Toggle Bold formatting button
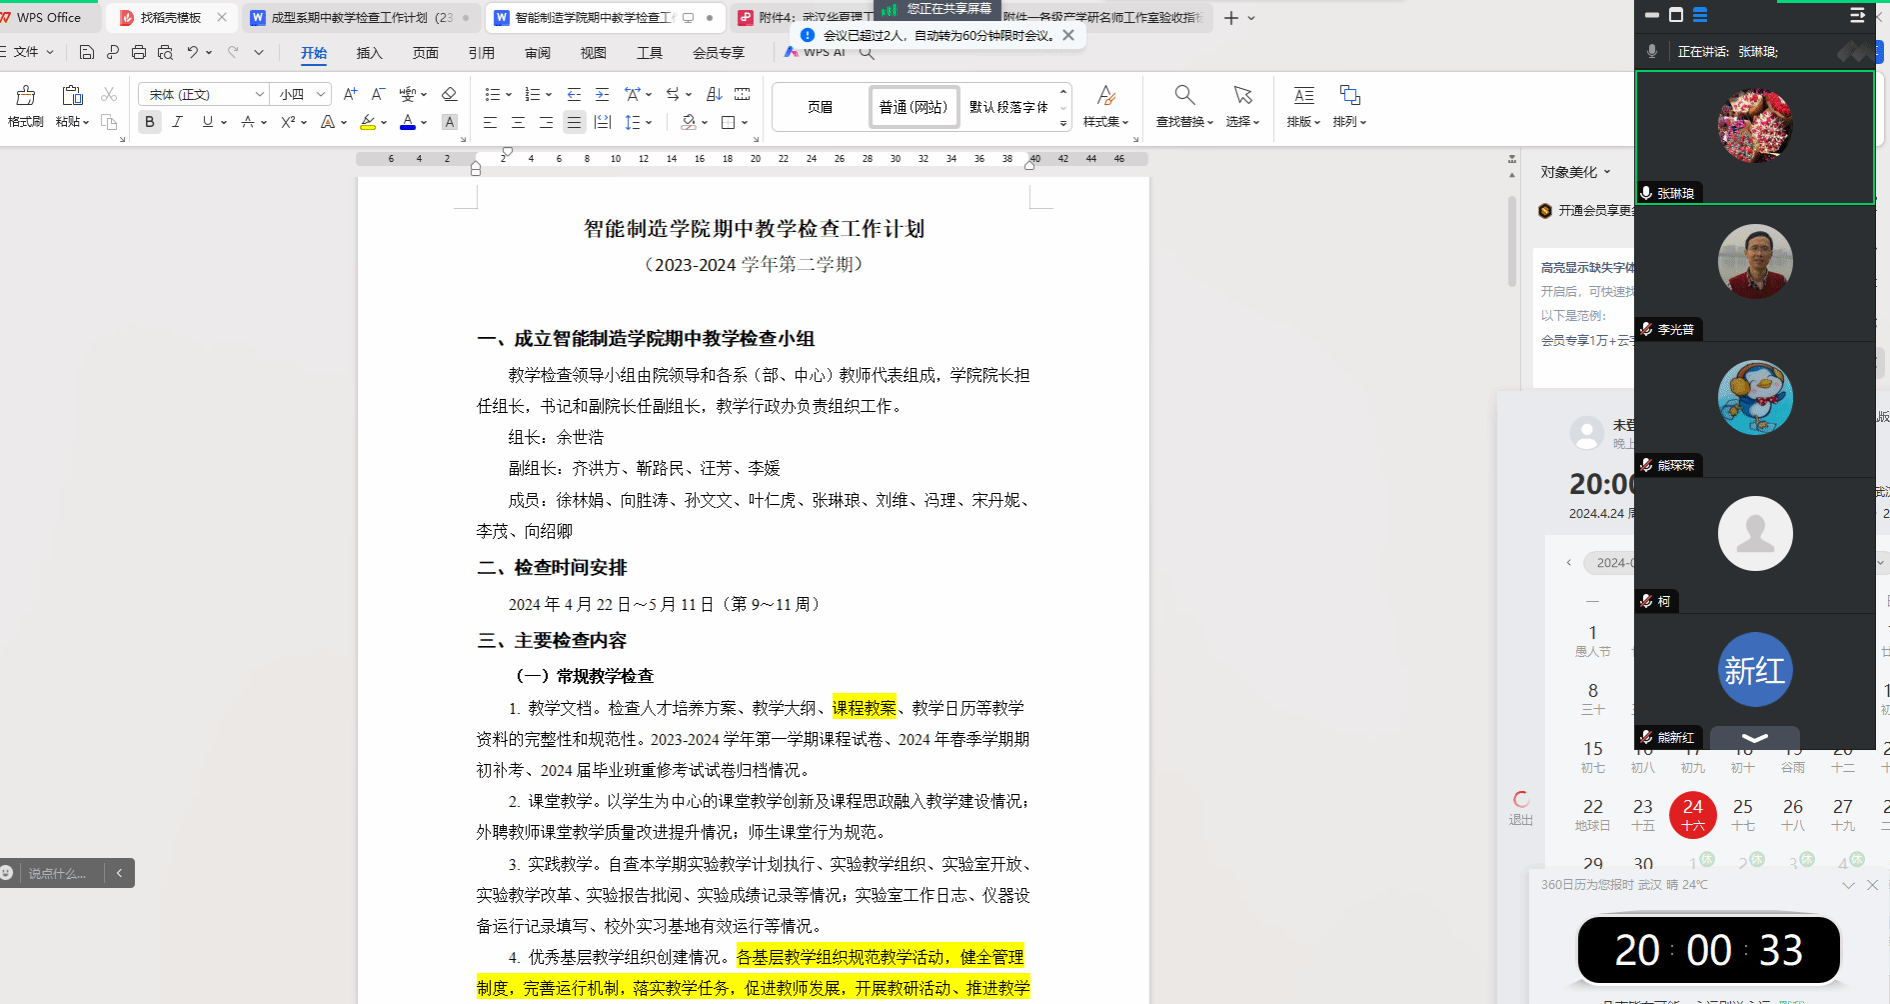This screenshot has width=1890, height=1004. click(150, 122)
